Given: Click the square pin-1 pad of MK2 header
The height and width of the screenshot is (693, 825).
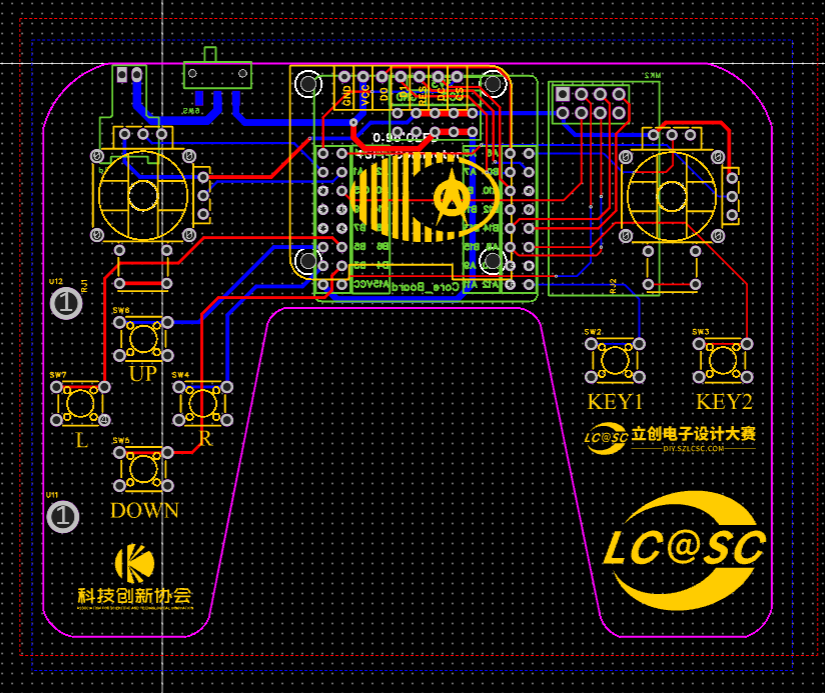Looking at the screenshot, I should tap(562, 94).
